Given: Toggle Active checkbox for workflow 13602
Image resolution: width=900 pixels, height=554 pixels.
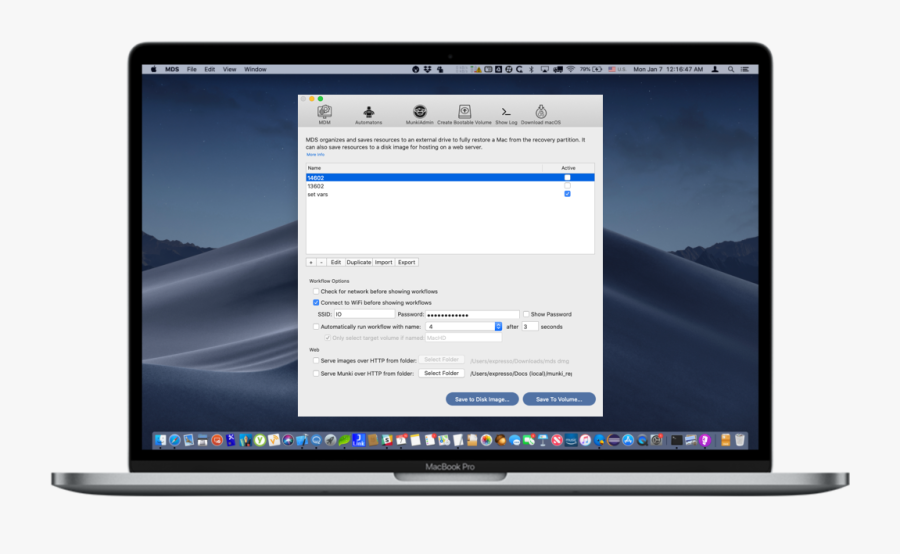Looking at the screenshot, I should click(567, 186).
